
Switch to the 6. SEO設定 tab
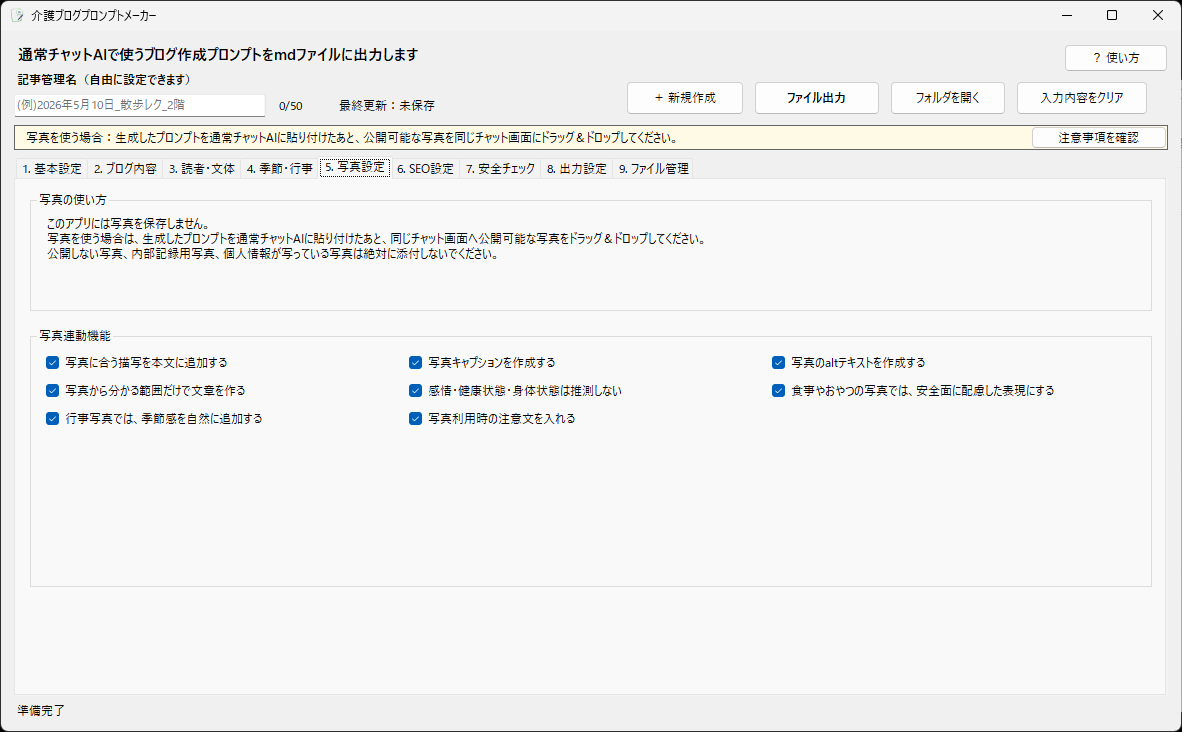[425, 169]
